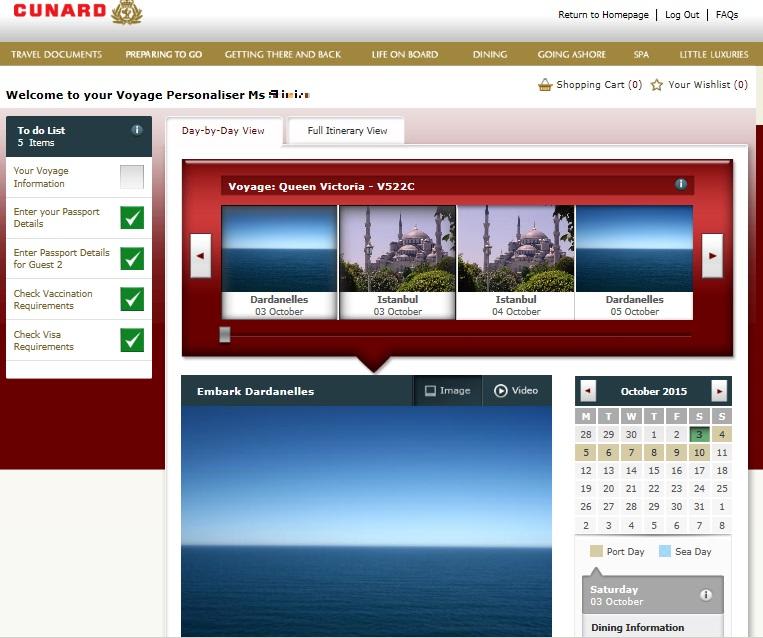
Task: Tick the Your Voyage Information checkbox
Action: [132, 177]
